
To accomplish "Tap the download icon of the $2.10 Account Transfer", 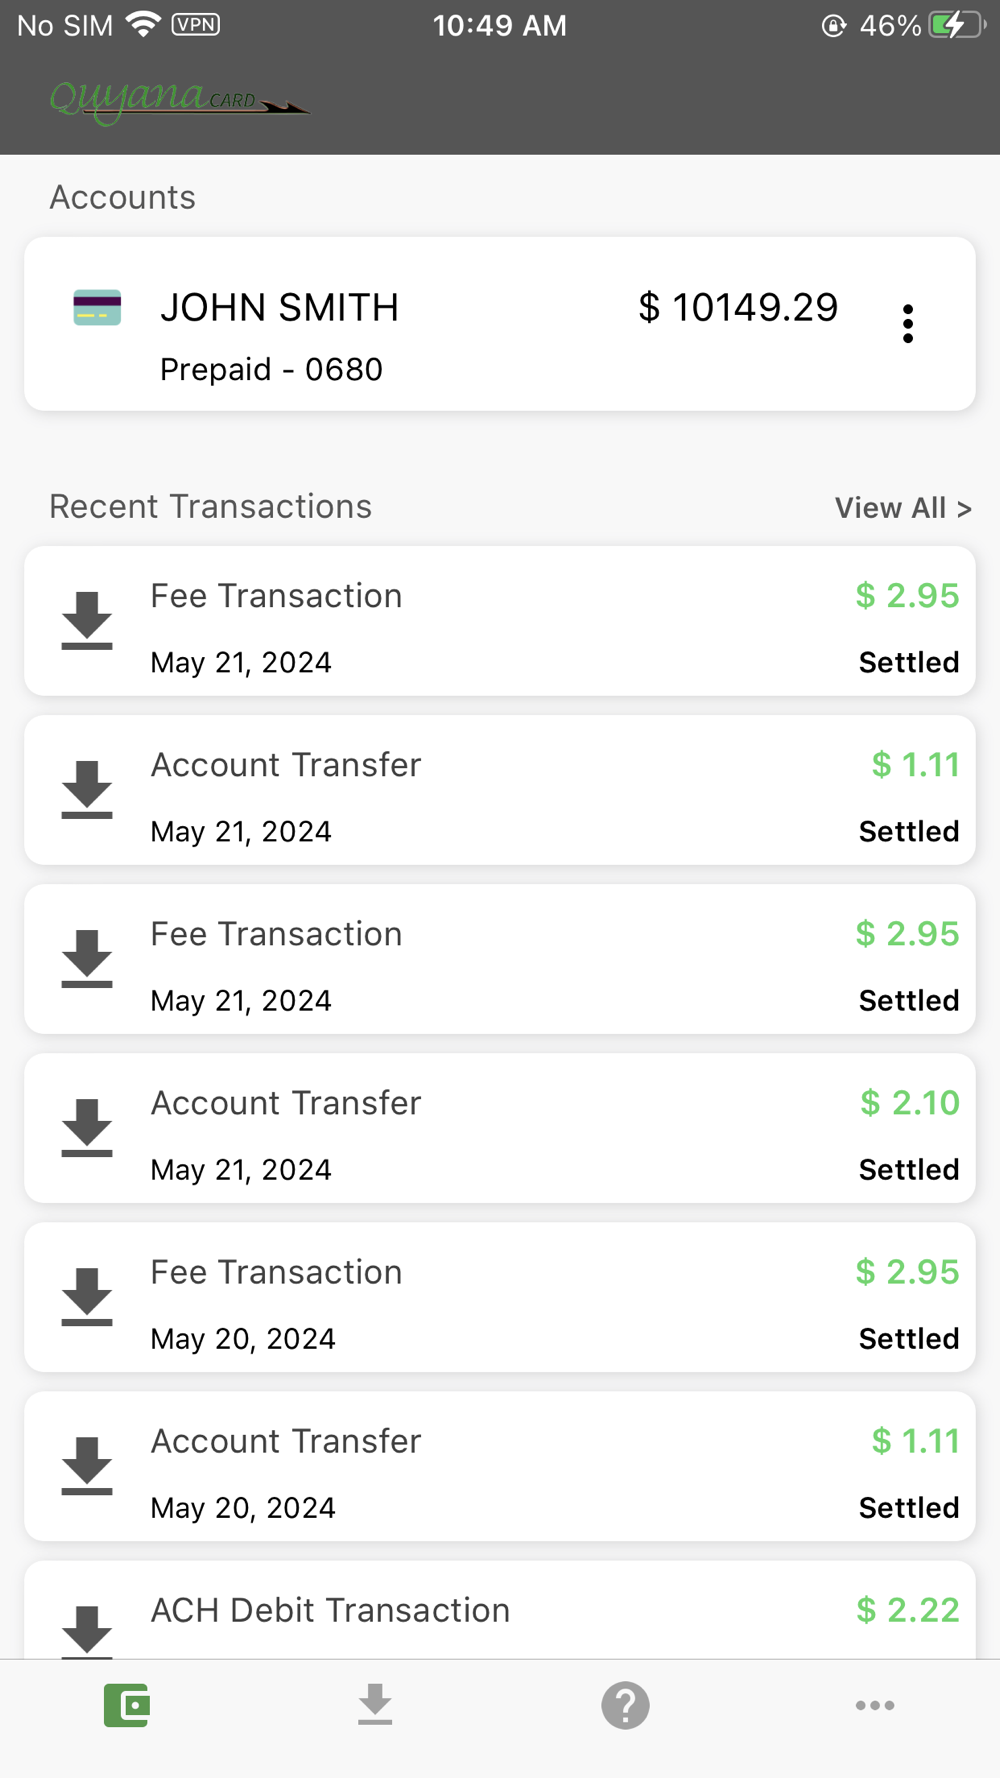I will (87, 1127).
